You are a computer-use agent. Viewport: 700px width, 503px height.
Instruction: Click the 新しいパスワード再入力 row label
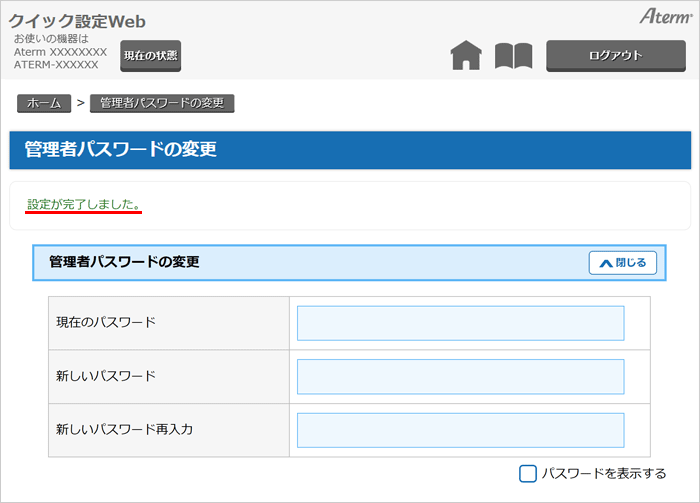coord(124,429)
